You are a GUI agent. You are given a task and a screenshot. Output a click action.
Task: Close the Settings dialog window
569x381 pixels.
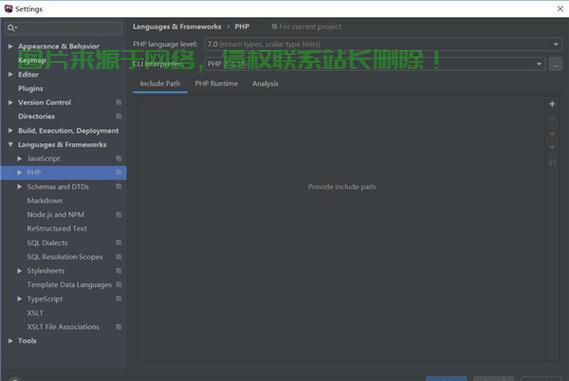click(560, 9)
